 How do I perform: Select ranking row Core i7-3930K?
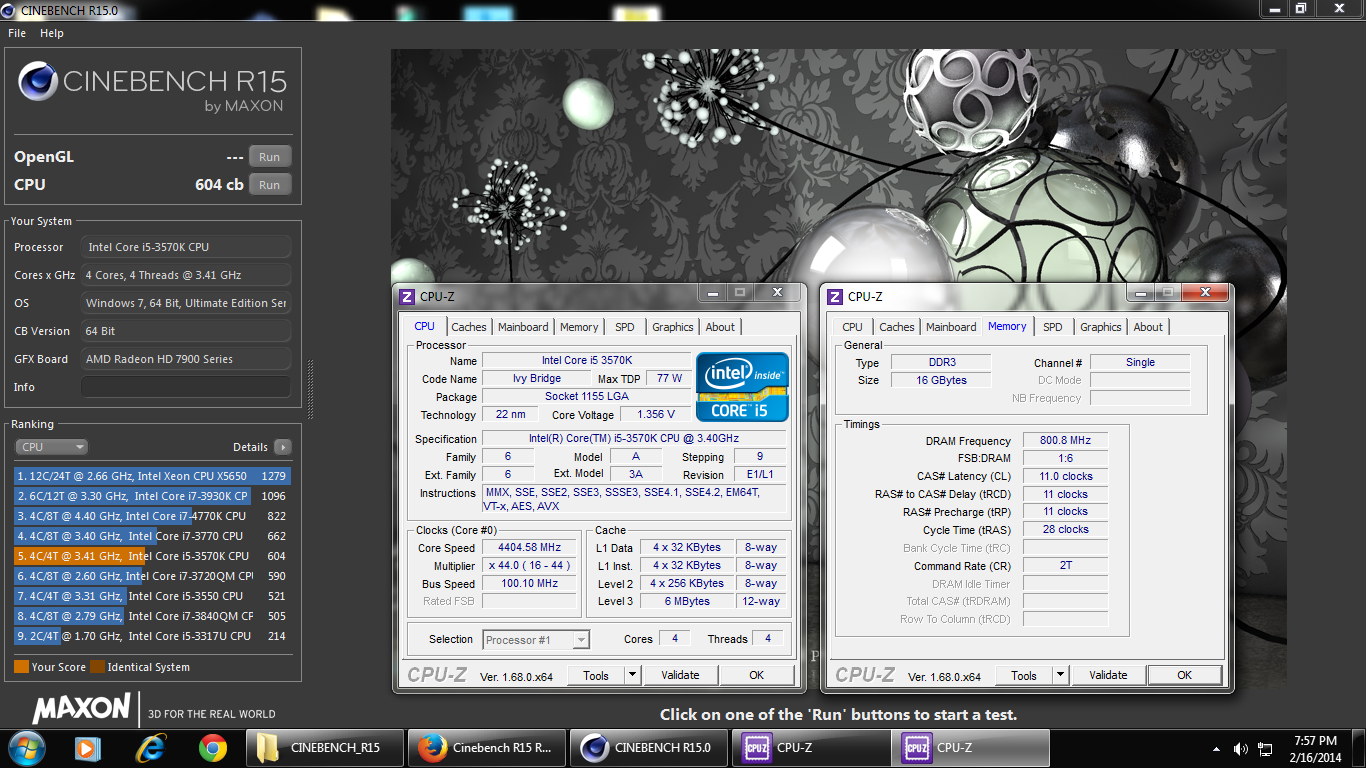pos(152,496)
